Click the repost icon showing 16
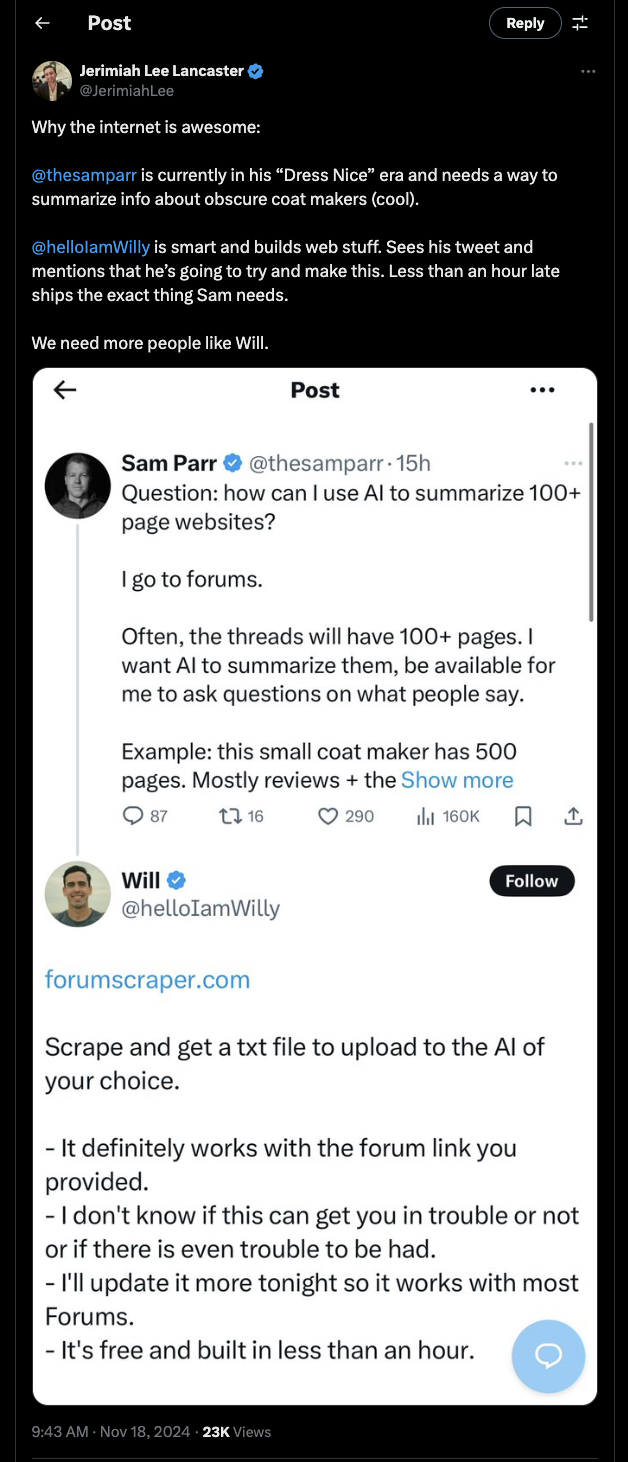The width and height of the screenshot is (628, 1462). click(x=229, y=816)
